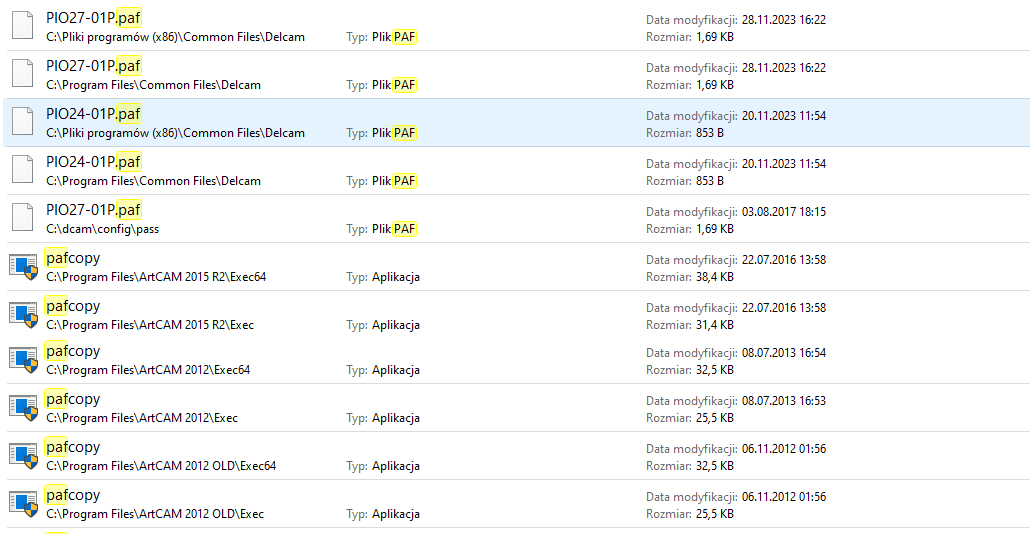The width and height of the screenshot is (1030, 534).
Task: Click pafcopy application icon in ArtCAM 2012 OLD\Exec
Action: click(x=23, y=504)
